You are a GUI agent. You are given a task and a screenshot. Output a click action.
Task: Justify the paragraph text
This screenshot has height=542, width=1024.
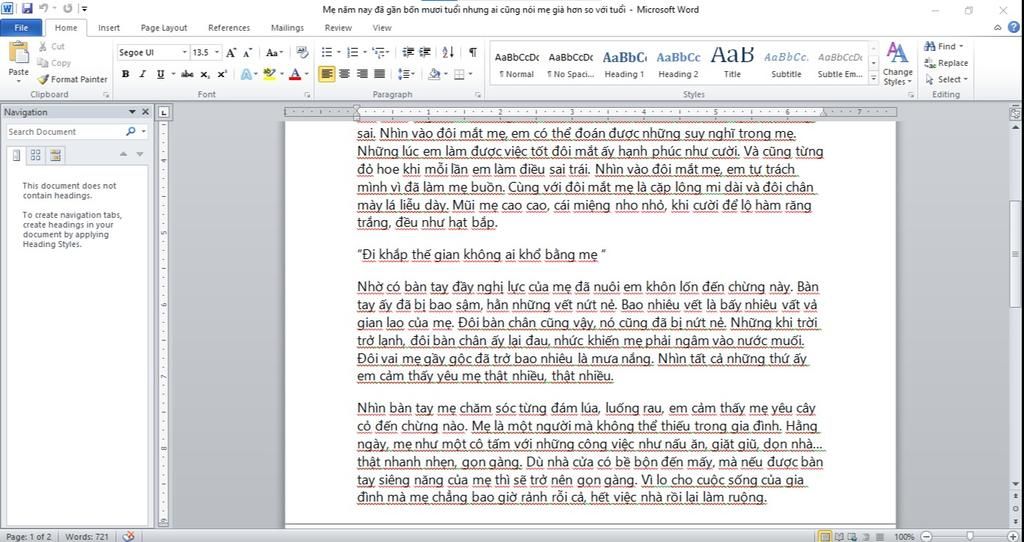click(379, 74)
